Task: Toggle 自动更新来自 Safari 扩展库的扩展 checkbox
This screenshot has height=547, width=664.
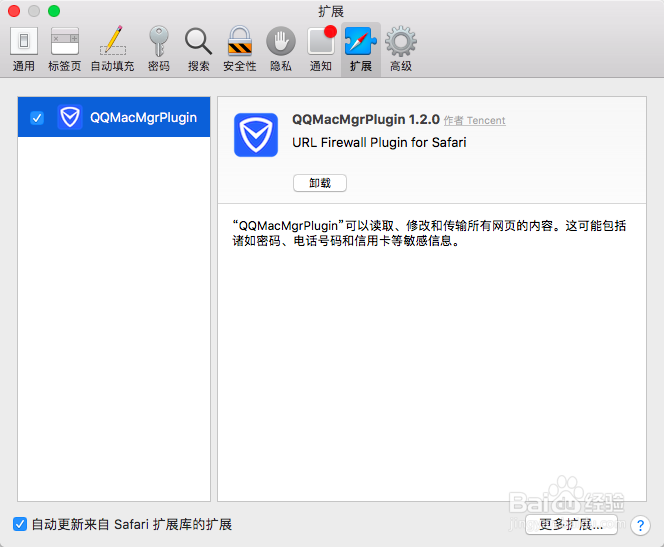Action: tap(19, 524)
